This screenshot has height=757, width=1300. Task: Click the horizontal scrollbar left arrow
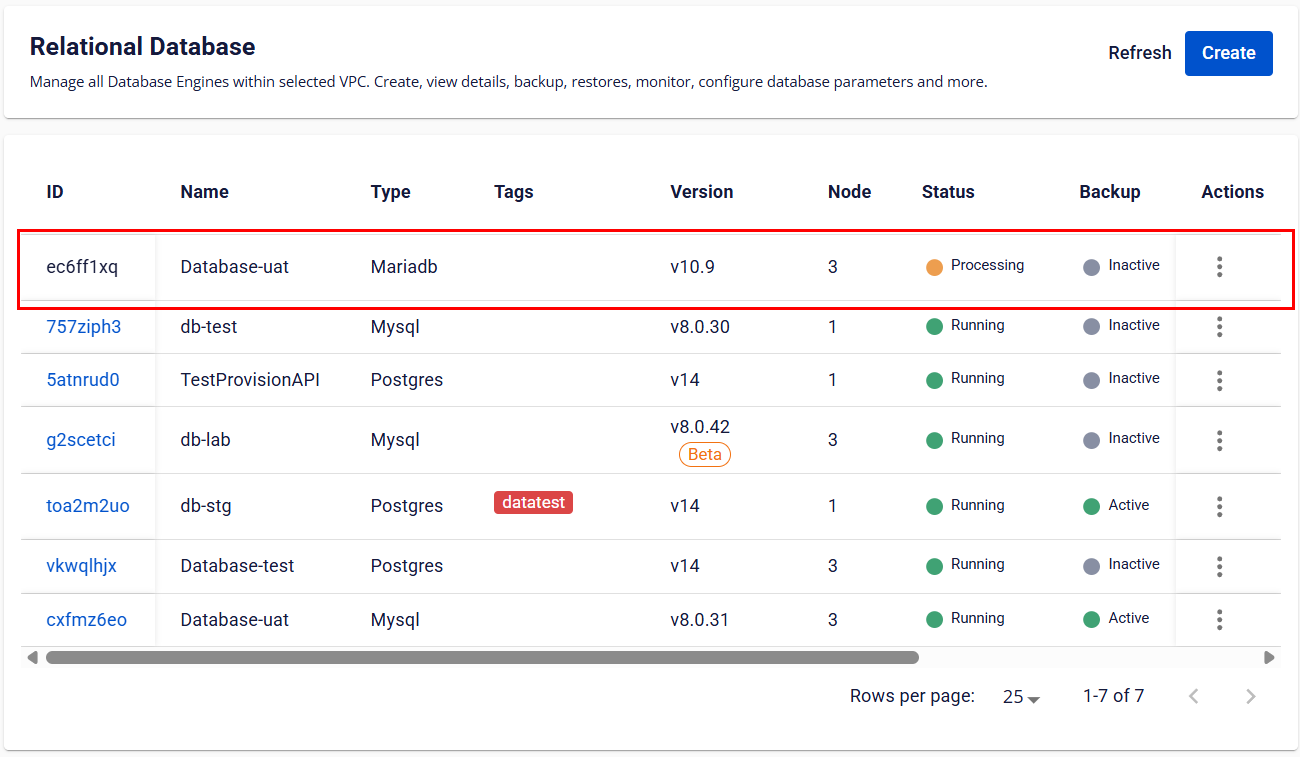(32, 658)
